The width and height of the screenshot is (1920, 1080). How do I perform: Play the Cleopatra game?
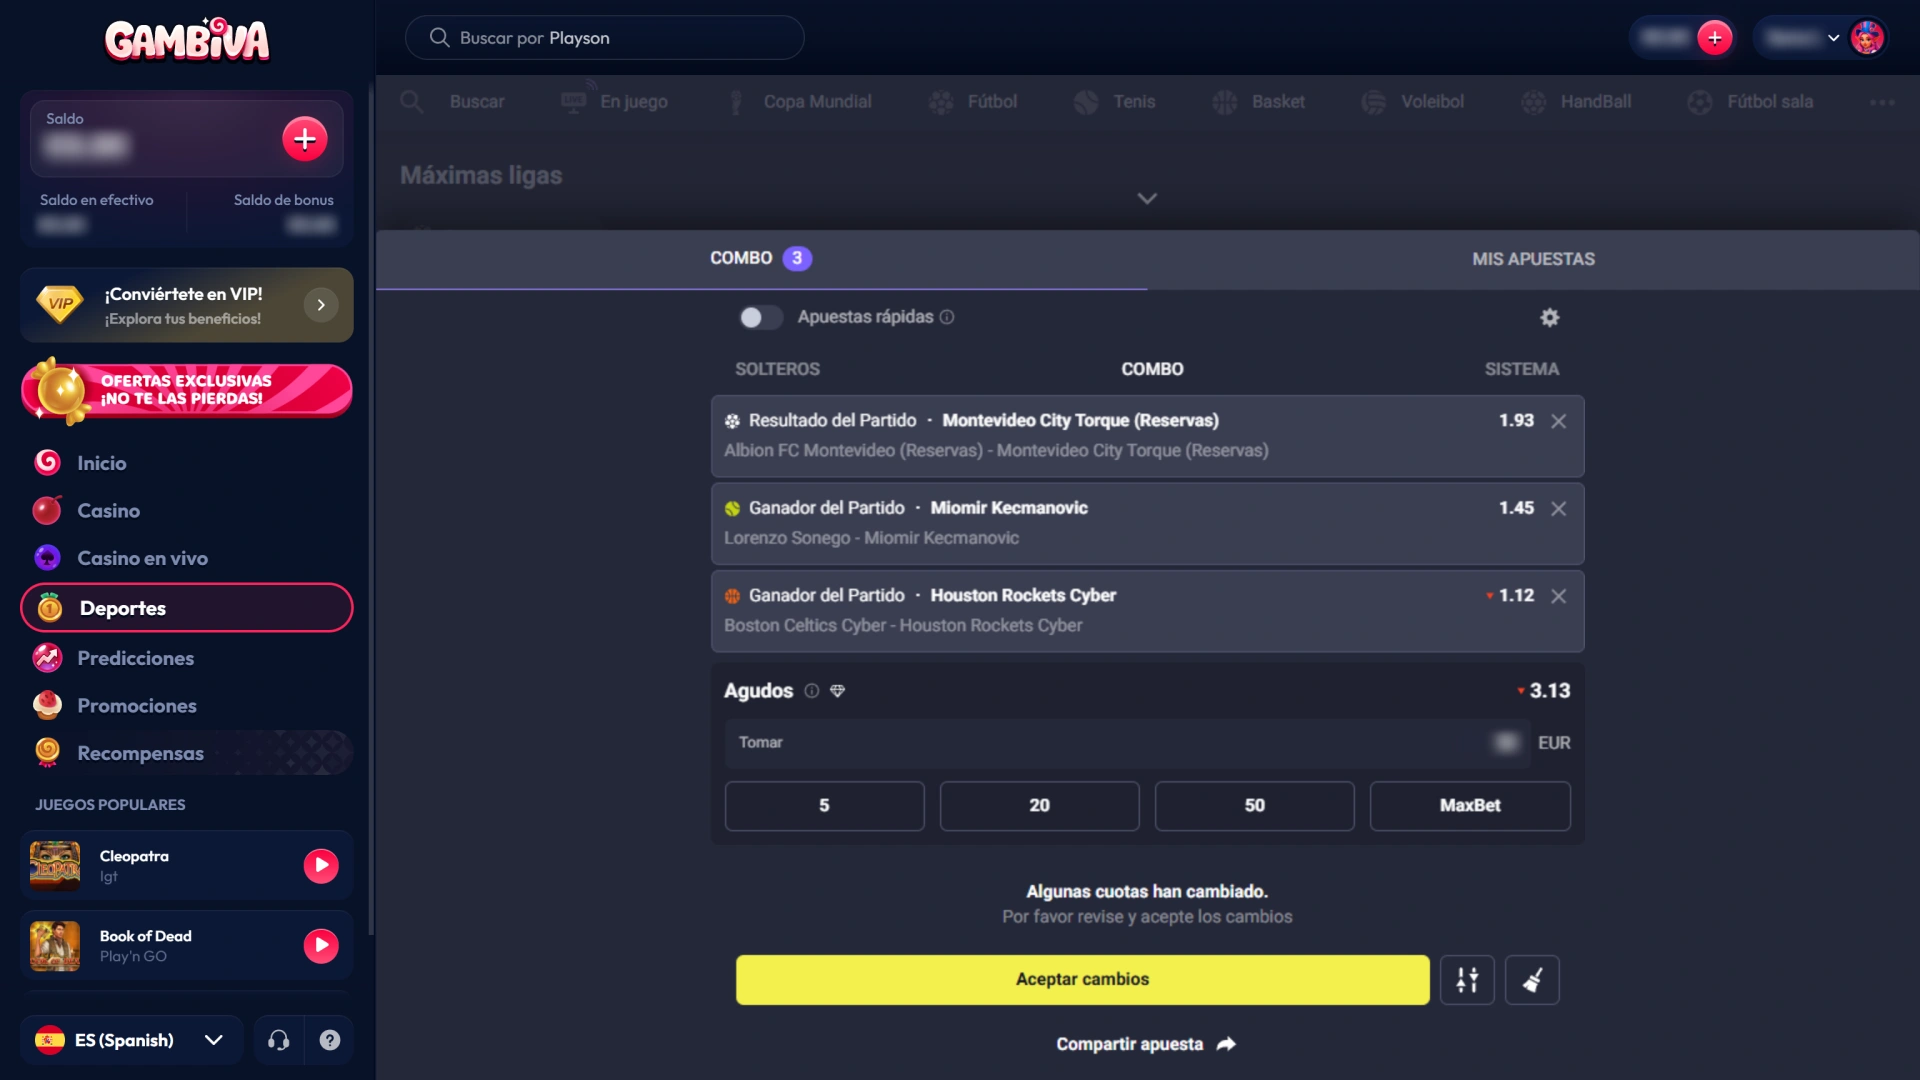click(321, 866)
